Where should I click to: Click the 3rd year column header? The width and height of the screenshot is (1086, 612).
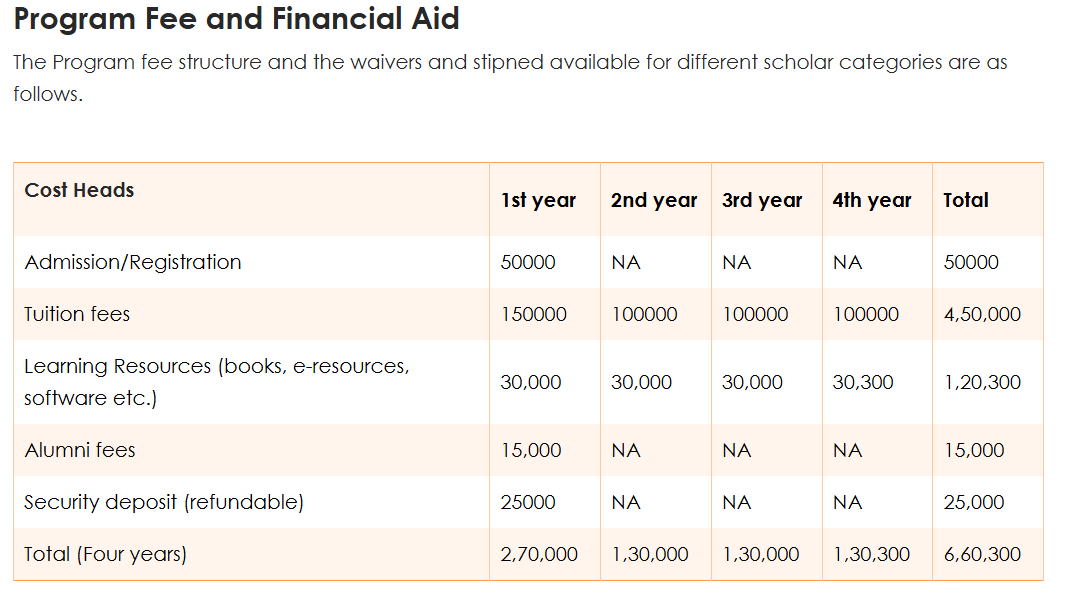[762, 200]
